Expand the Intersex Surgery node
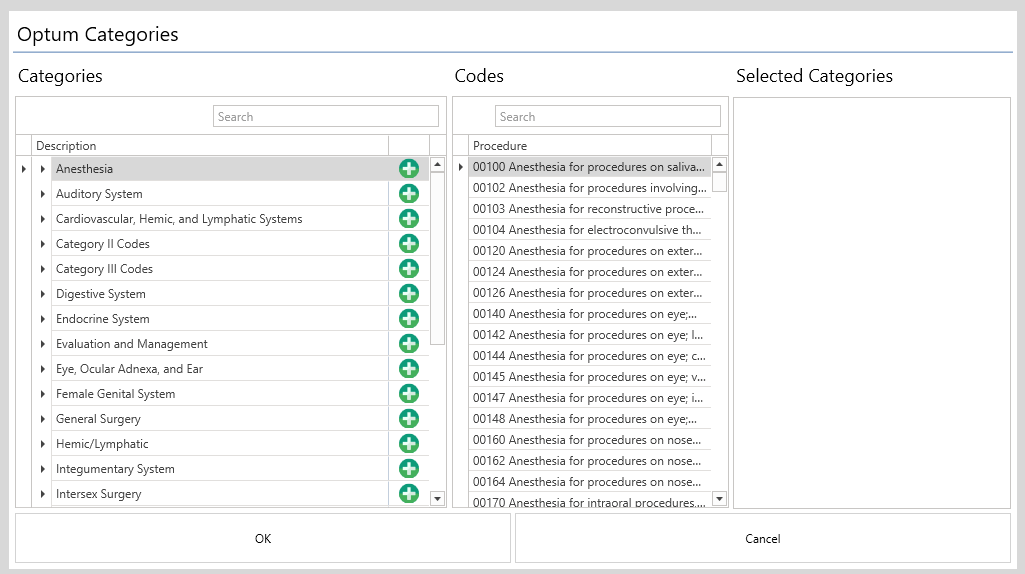 (x=42, y=494)
